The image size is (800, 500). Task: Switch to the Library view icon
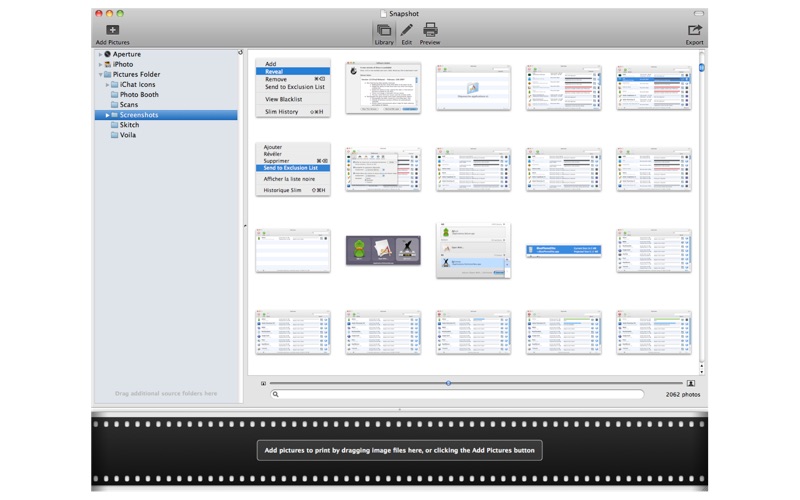click(x=384, y=30)
